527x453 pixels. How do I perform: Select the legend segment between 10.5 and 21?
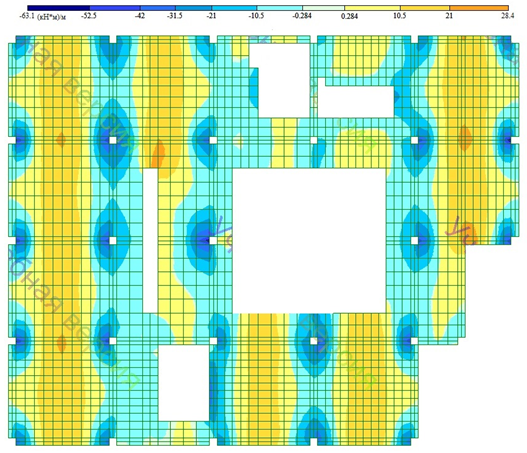(x=425, y=8)
